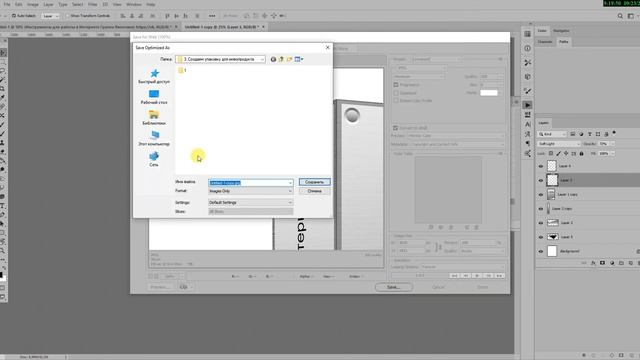This screenshot has width=640, height=360.
Task: Switch to the Paths tab
Action: click(564, 42)
